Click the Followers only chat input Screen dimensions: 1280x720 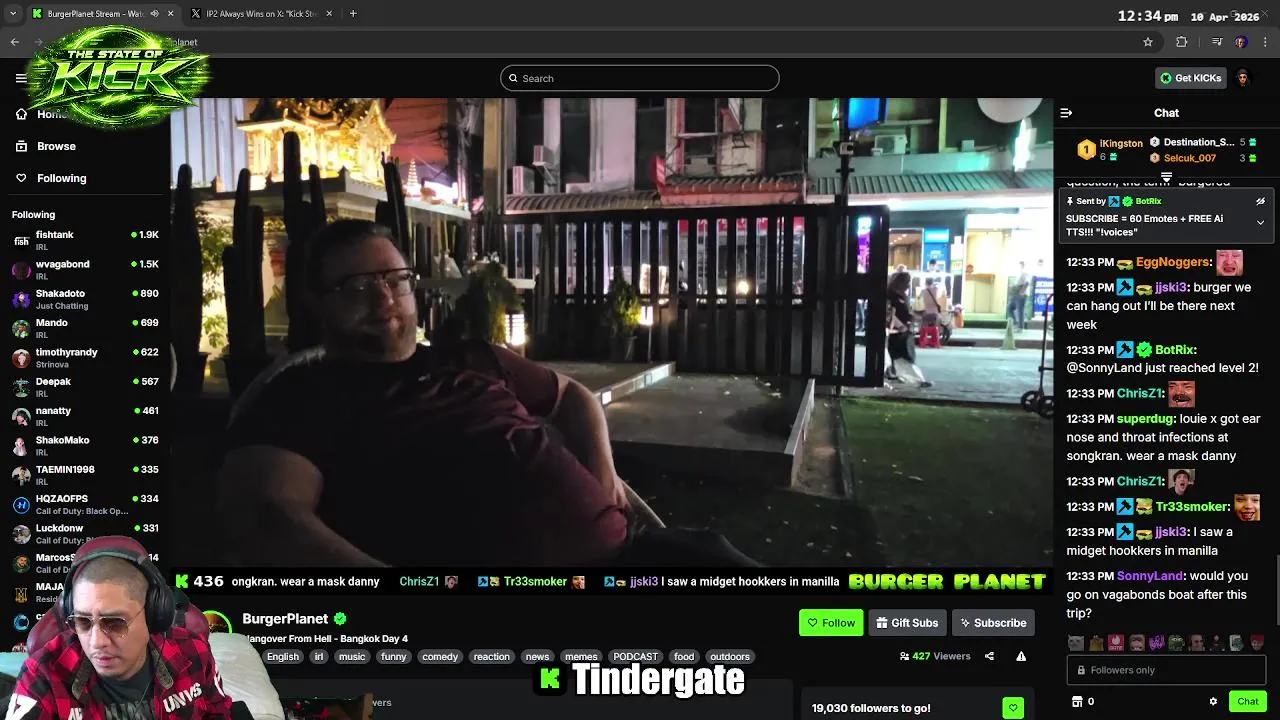[x=1166, y=670]
